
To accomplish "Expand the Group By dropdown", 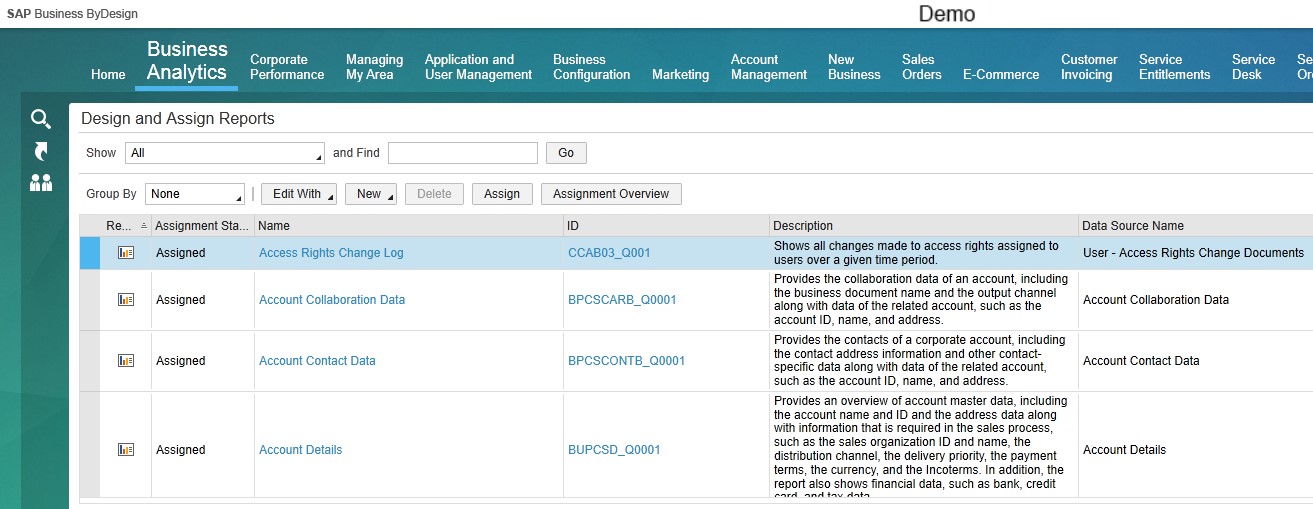I will tap(195, 194).
